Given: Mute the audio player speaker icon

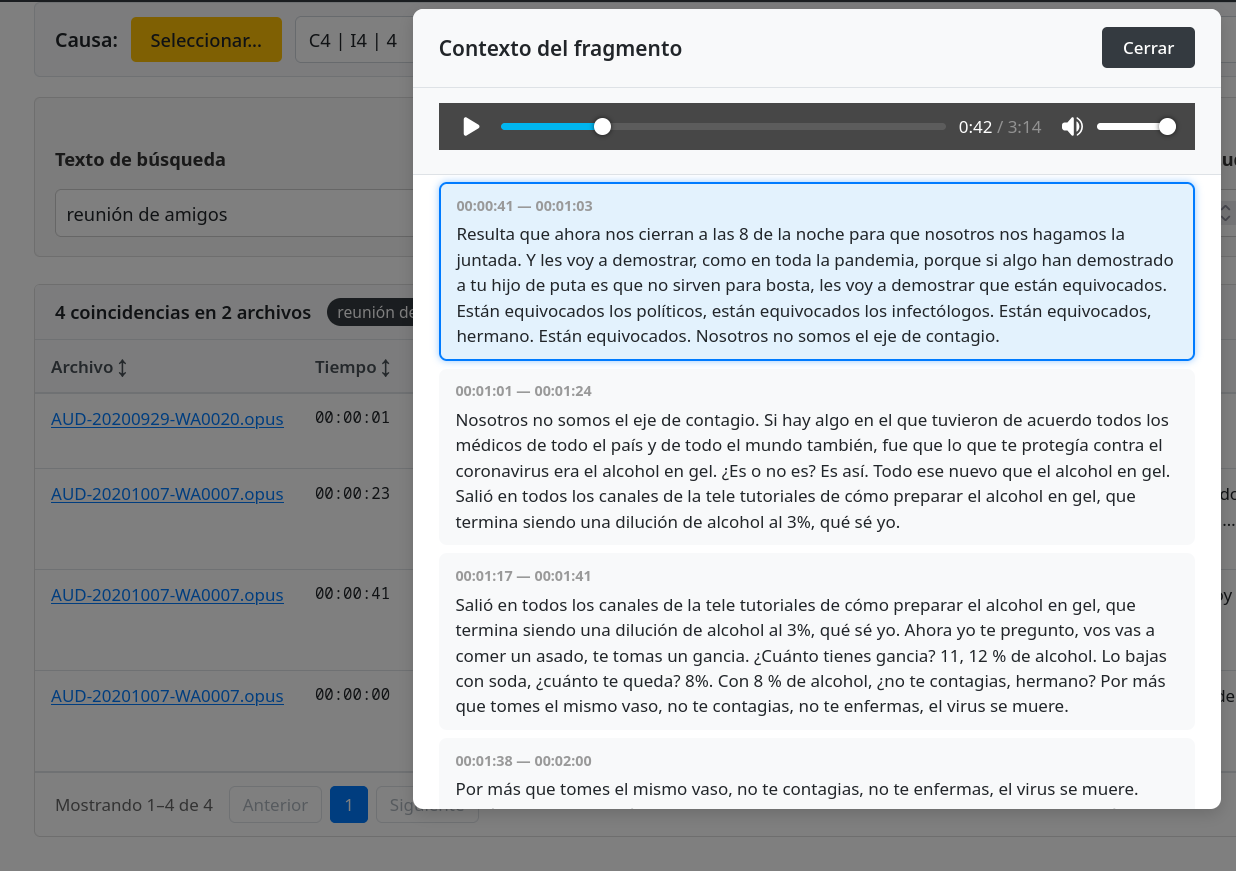Looking at the screenshot, I should 1072,127.
